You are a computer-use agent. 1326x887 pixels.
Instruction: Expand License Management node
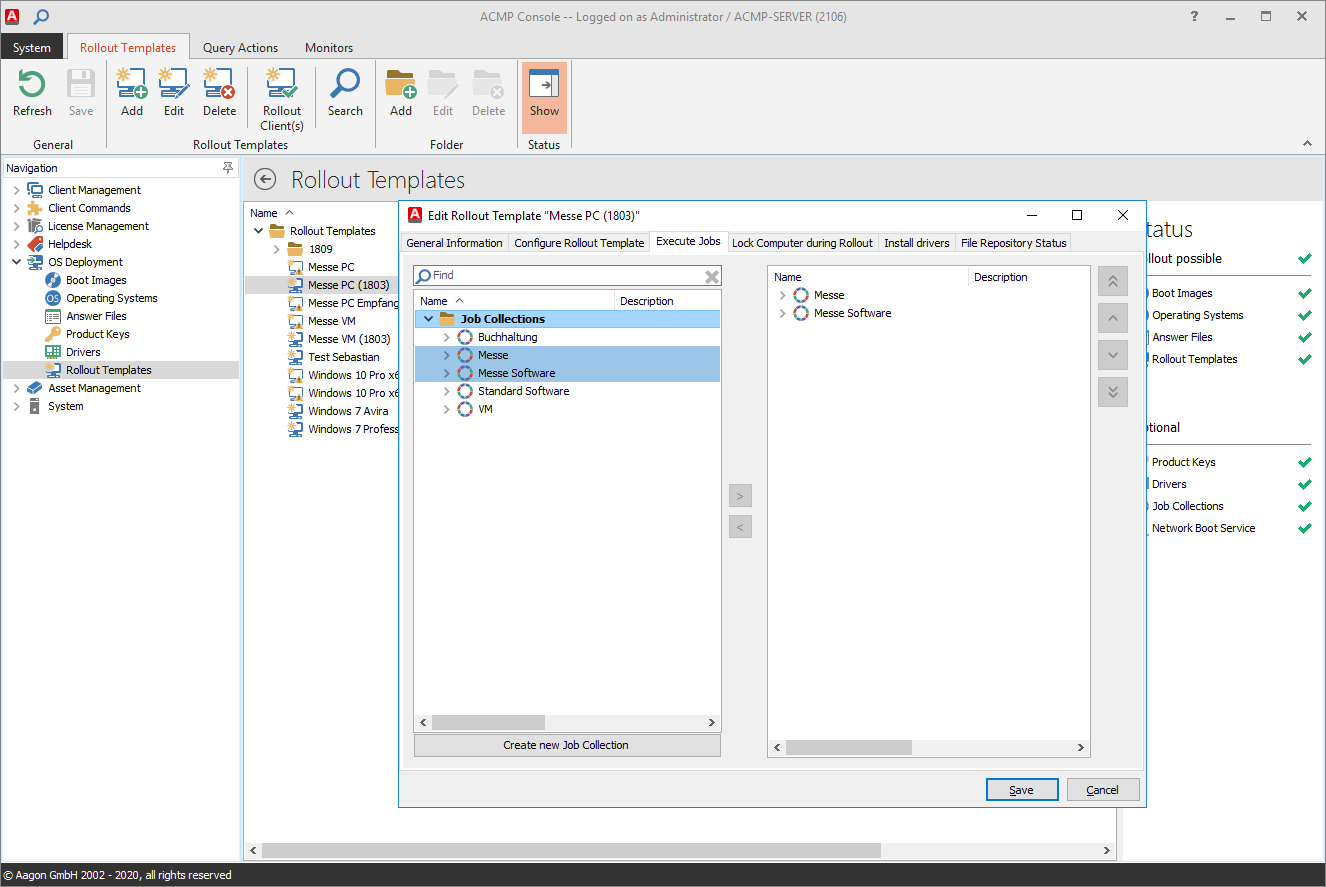[16, 226]
